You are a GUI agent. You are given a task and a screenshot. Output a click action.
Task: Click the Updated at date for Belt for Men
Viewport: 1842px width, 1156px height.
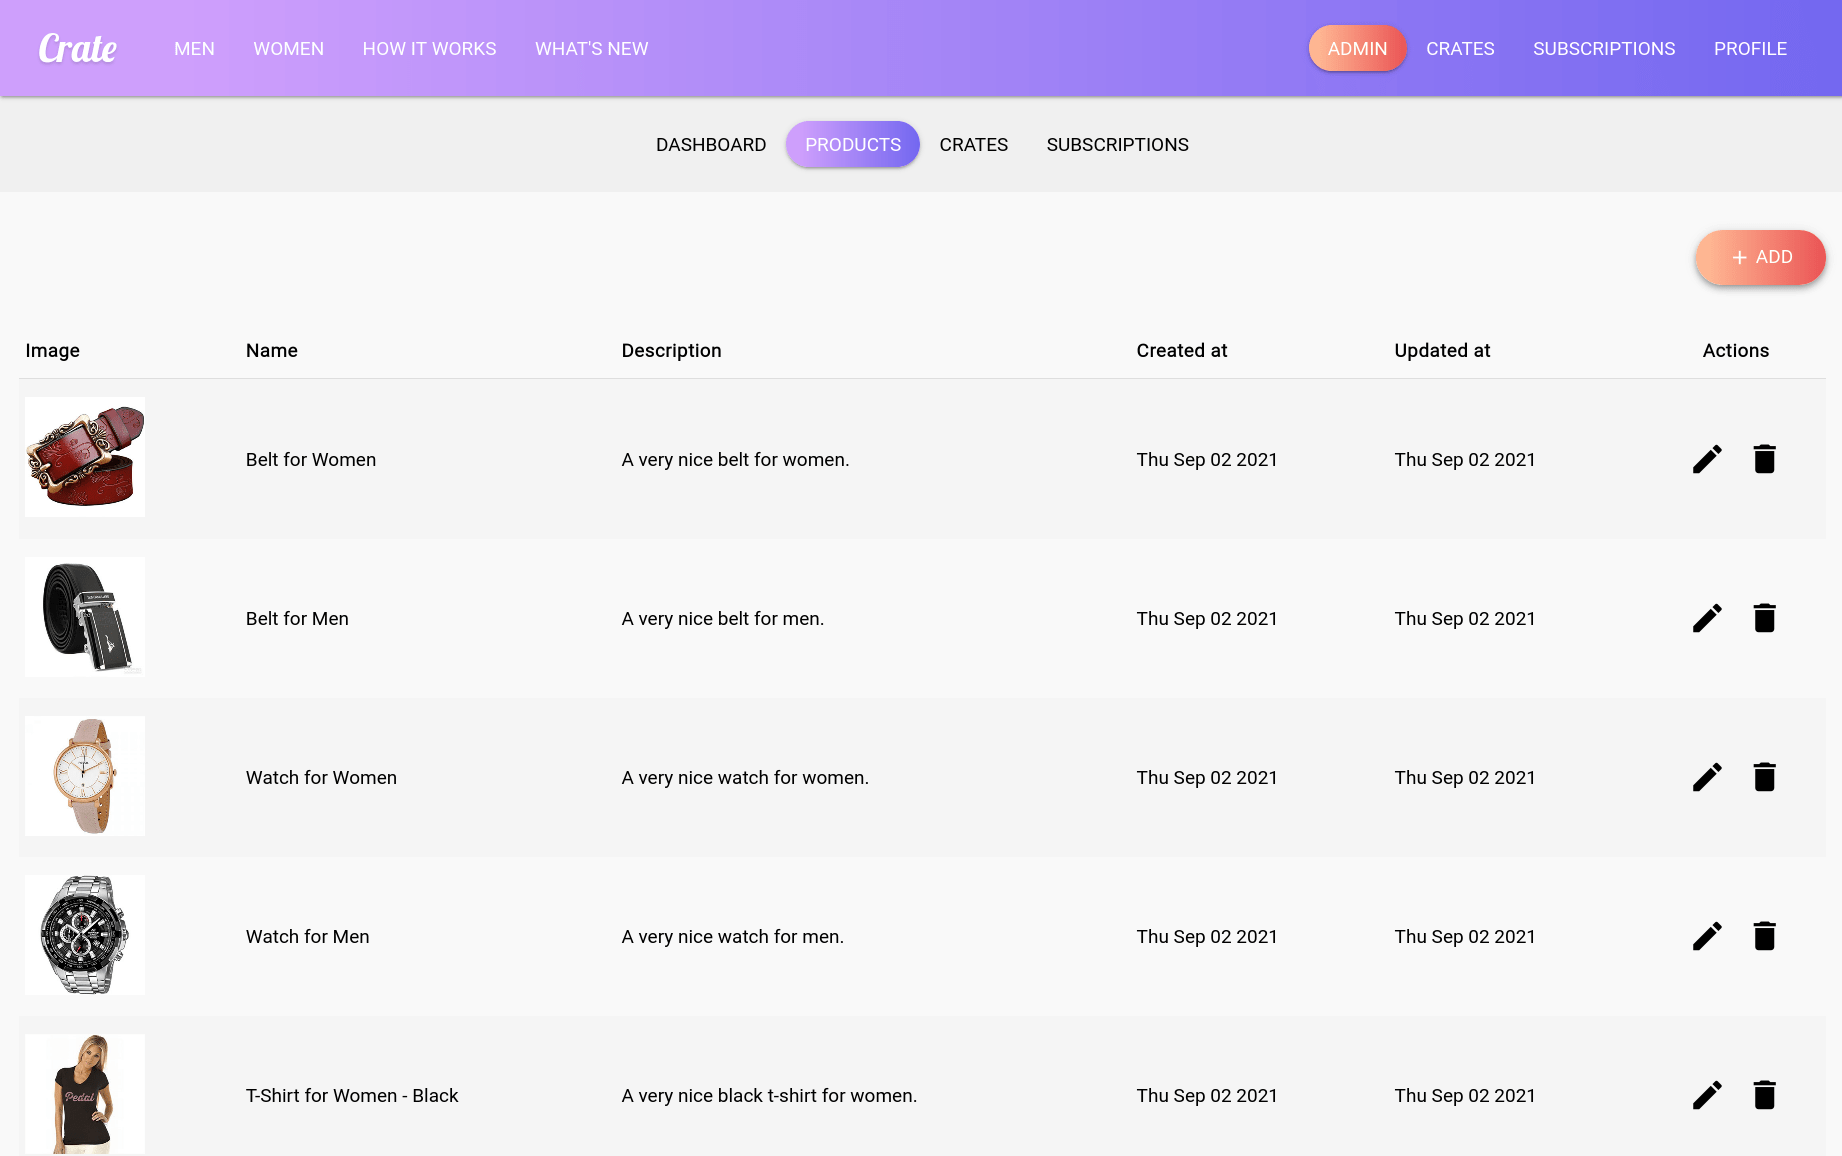[x=1465, y=619]
